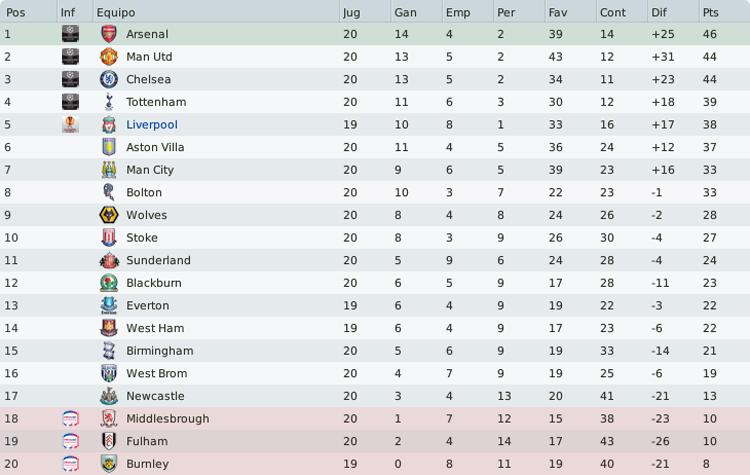Click Fulham's relegation zone icon
Image resolution: width=750 pixels, height=475 pixels.
pos(70,441)
